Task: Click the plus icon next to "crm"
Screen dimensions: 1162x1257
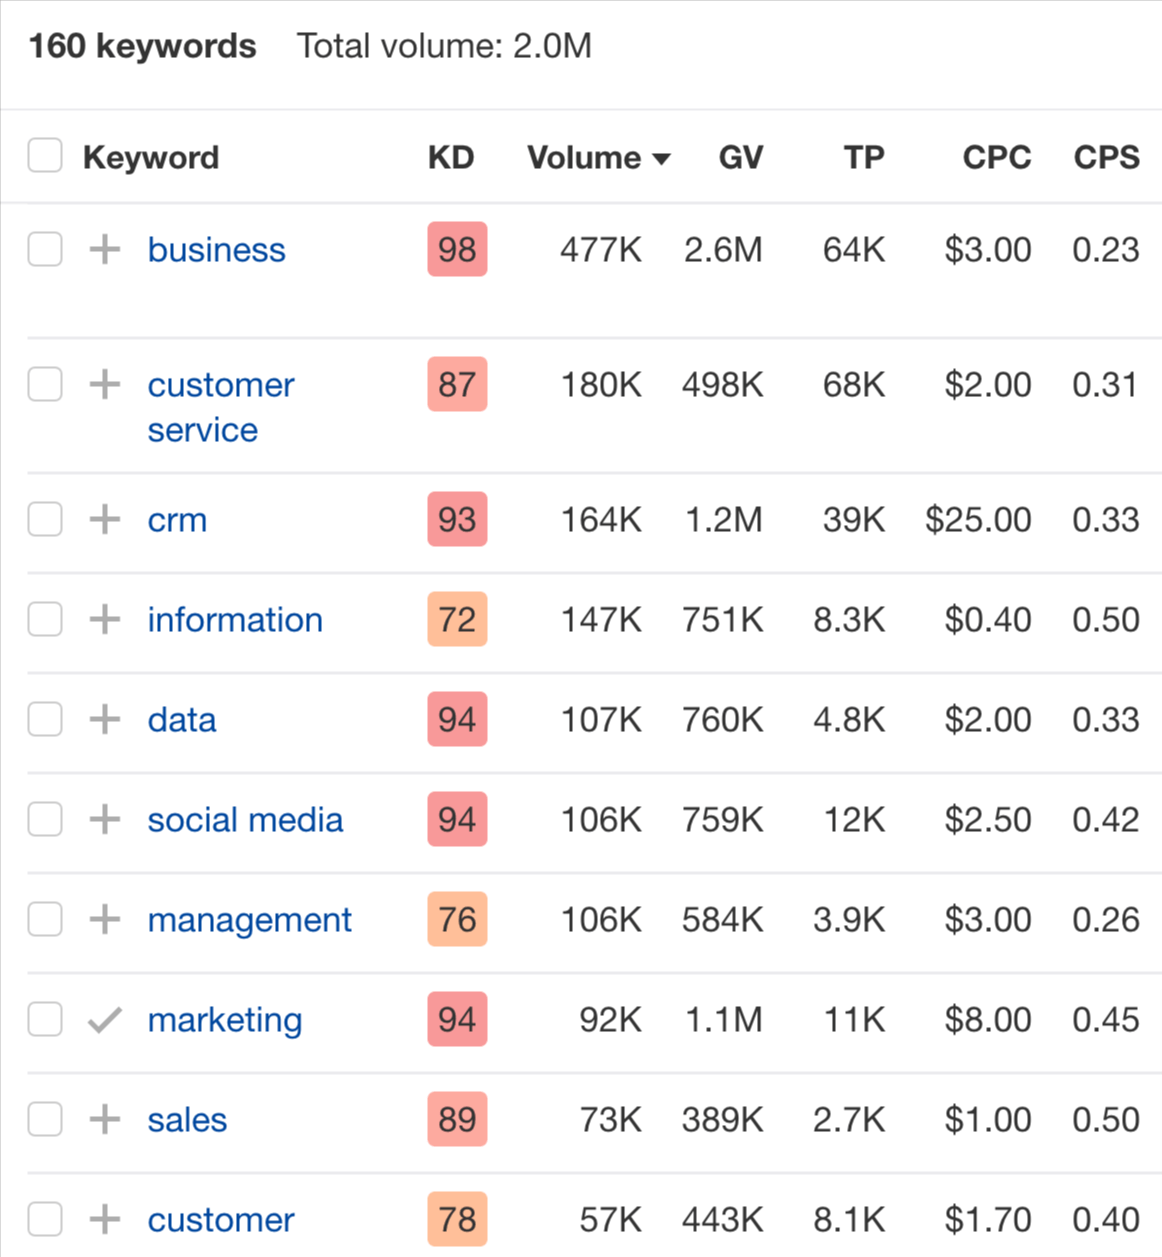Action: click(103, 519)
